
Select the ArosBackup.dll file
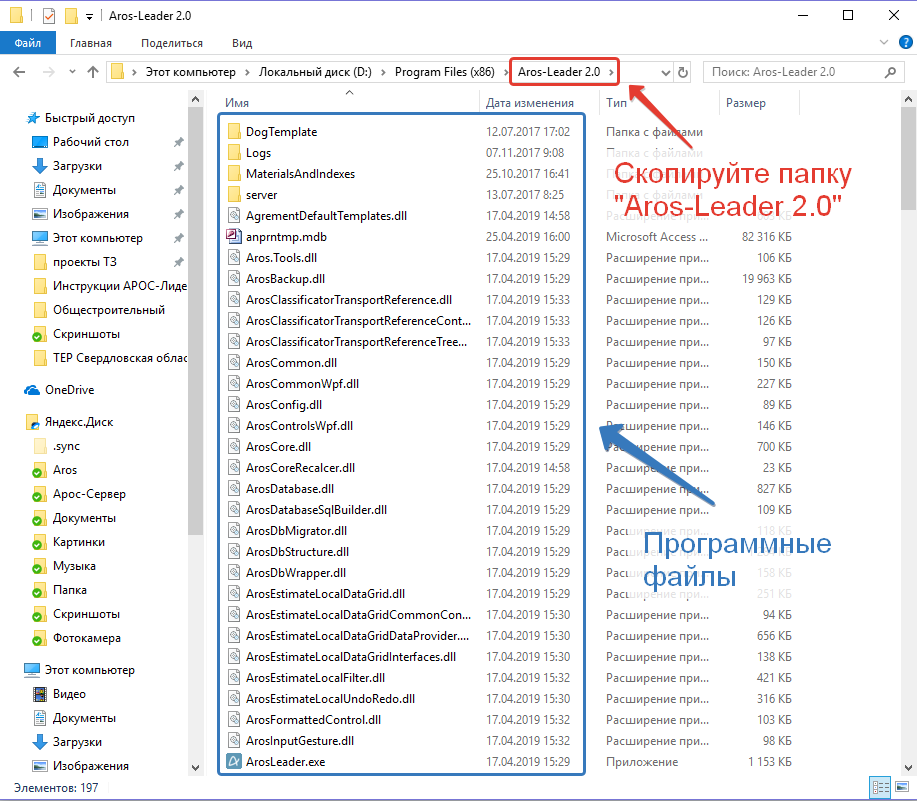pos(285,279)
